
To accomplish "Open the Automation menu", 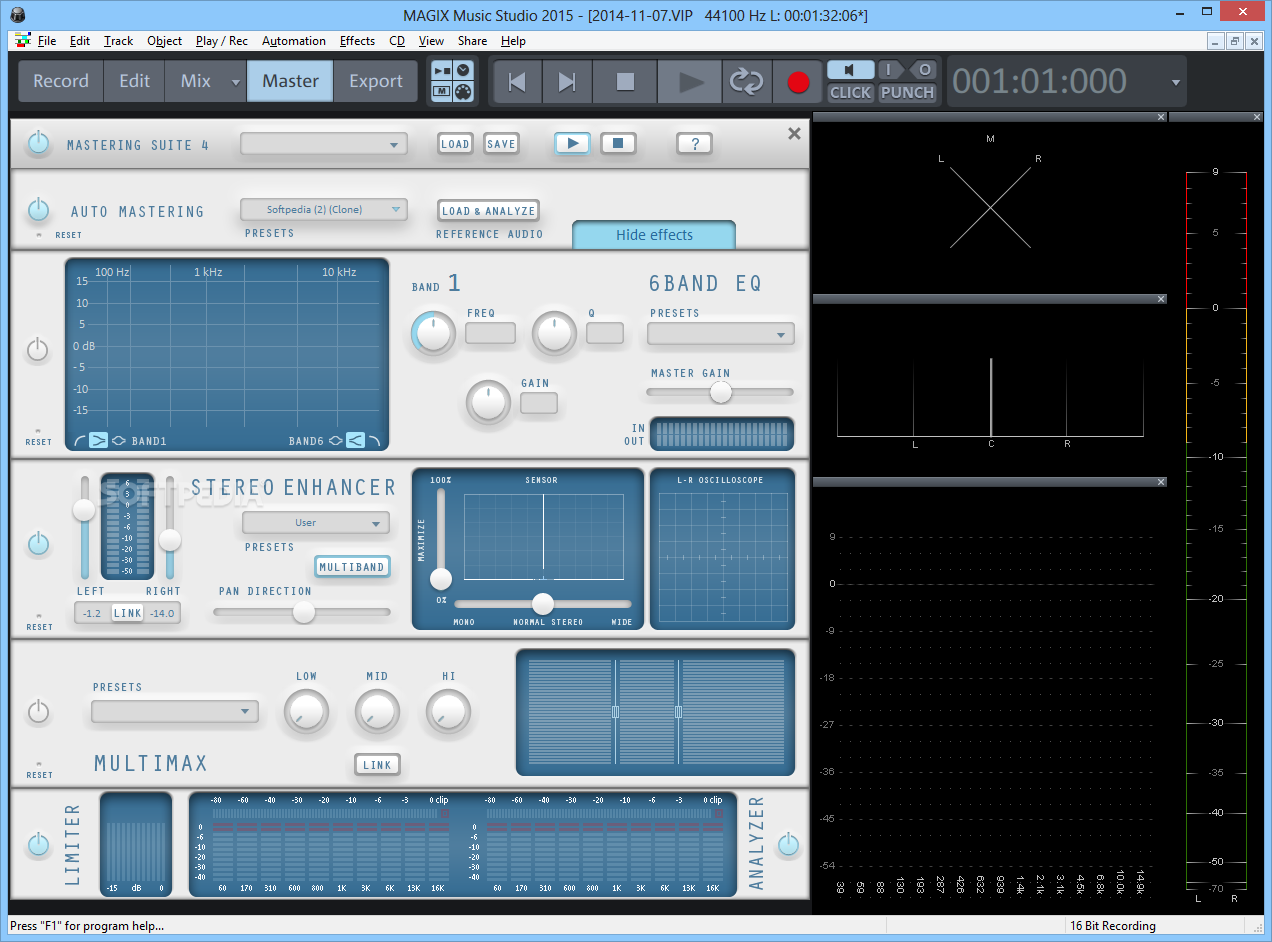I will coord(293,41).
